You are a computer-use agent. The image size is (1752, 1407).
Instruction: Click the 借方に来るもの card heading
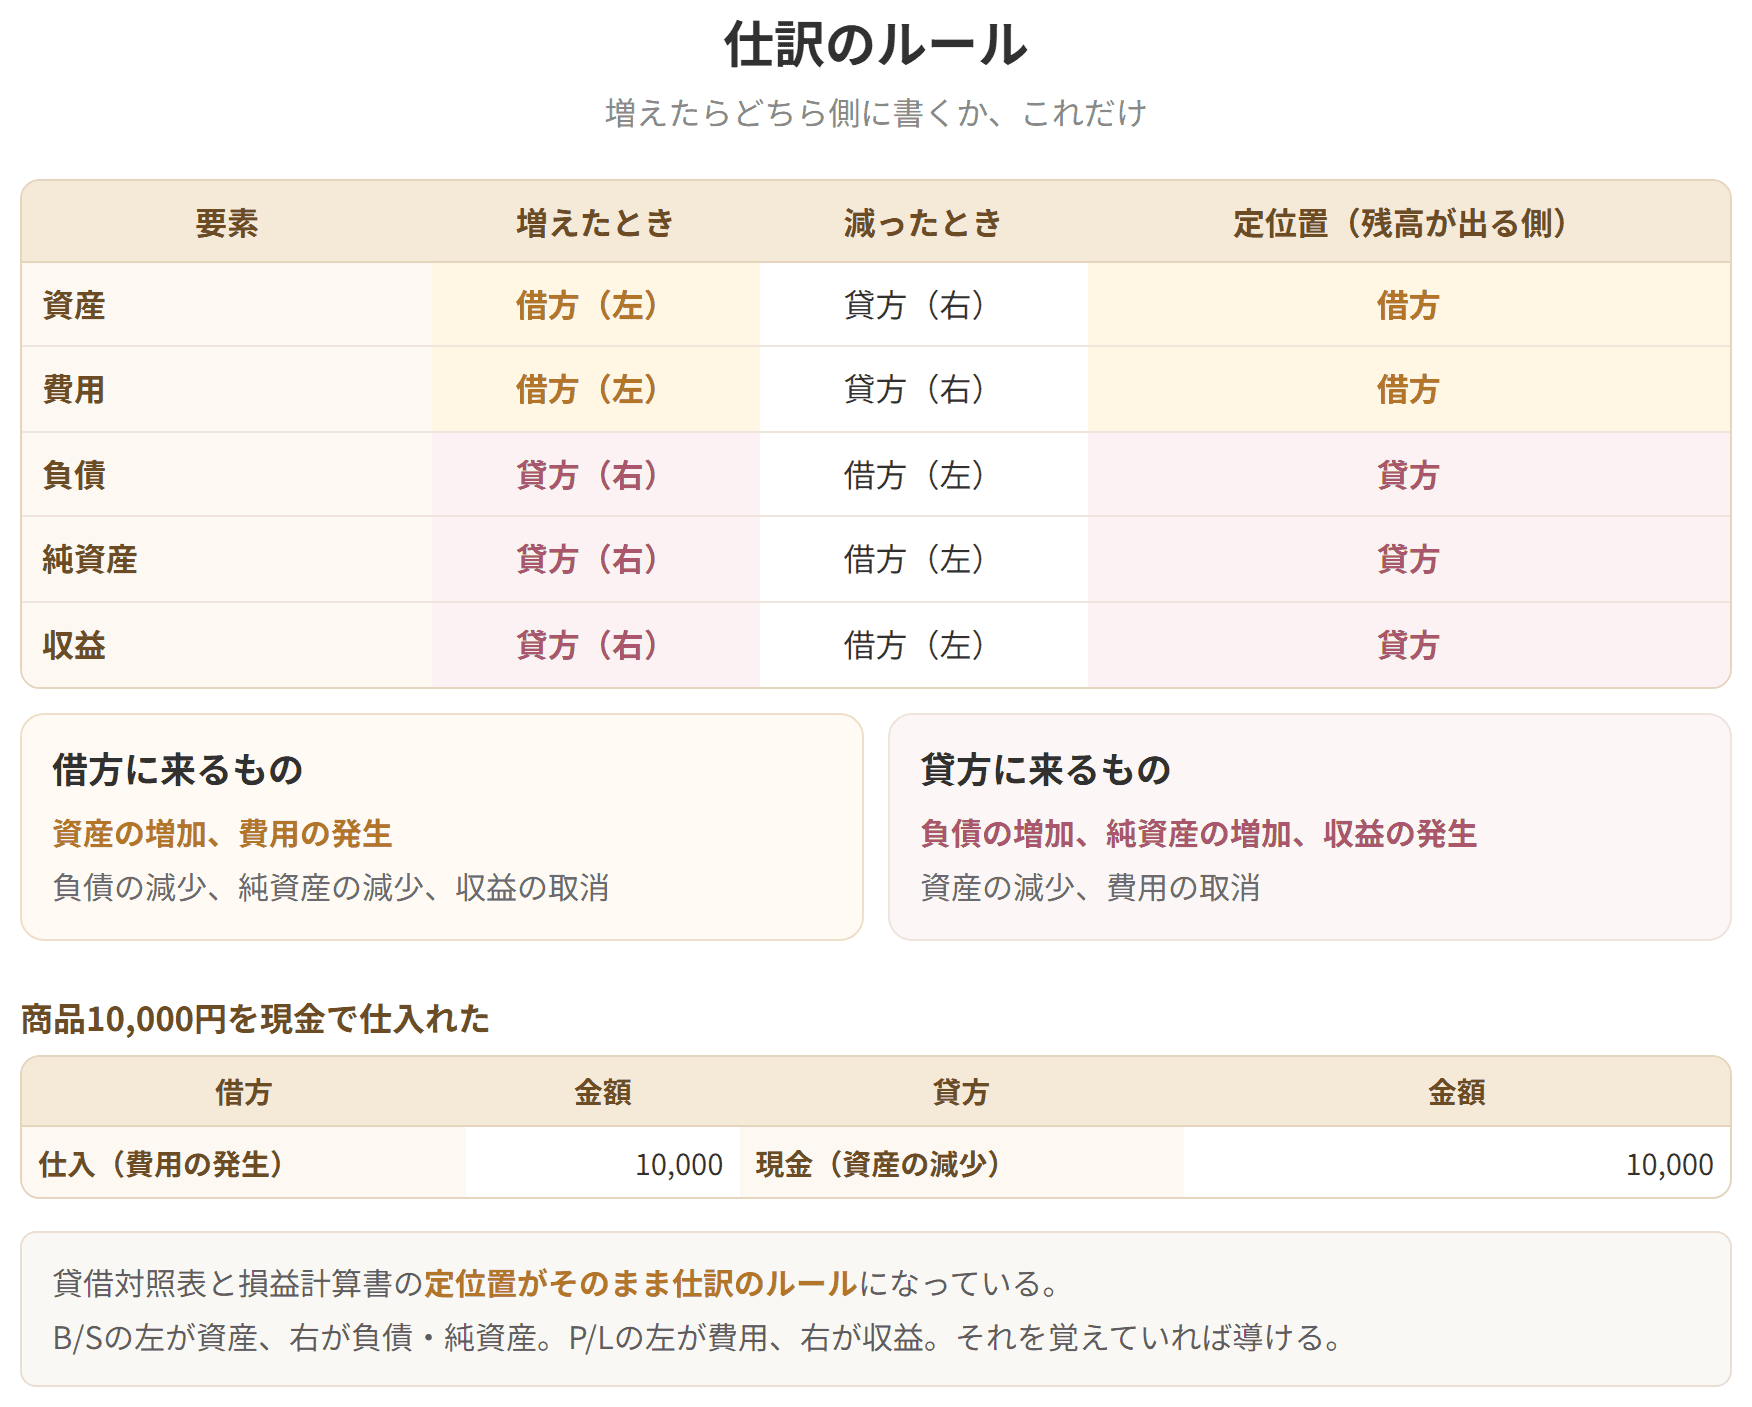(x=178, y=770)
